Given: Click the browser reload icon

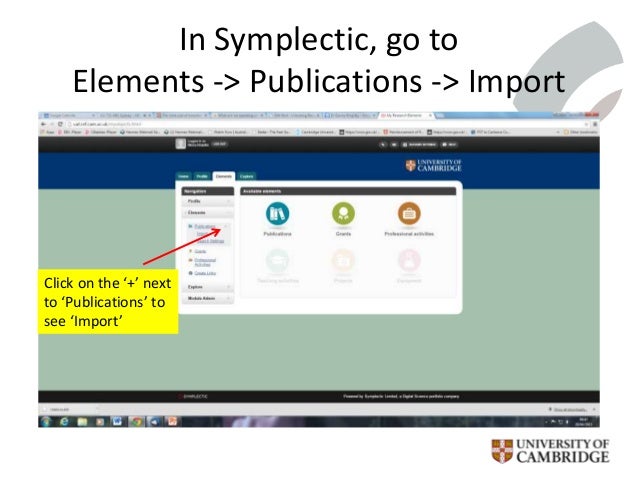Looking at the screenshot, I should pos(60,124).
